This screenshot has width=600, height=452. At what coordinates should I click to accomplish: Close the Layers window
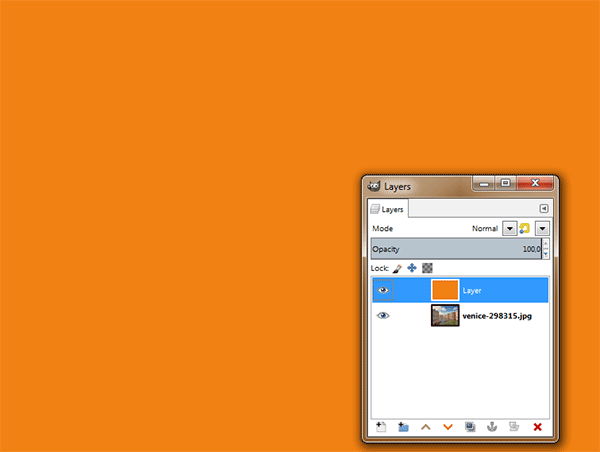tap(535, 183)
